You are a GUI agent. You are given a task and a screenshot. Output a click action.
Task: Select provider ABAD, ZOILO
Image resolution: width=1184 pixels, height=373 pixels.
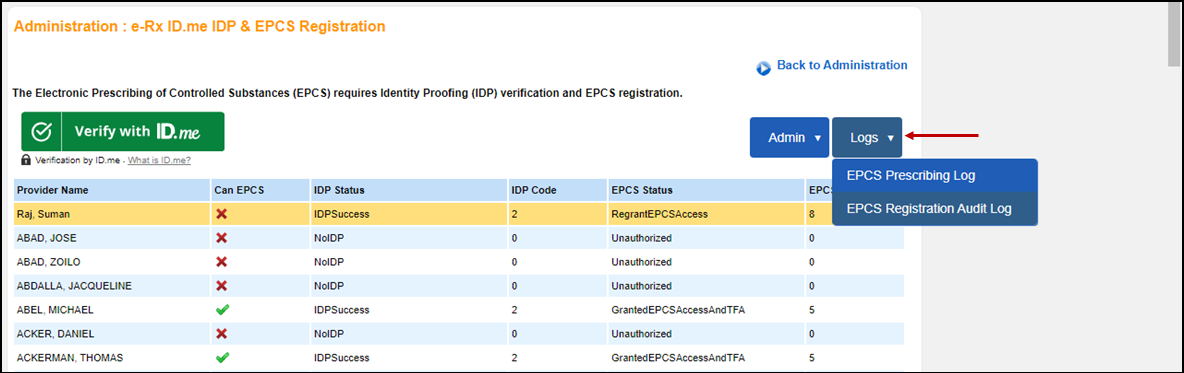coord(48,263)
